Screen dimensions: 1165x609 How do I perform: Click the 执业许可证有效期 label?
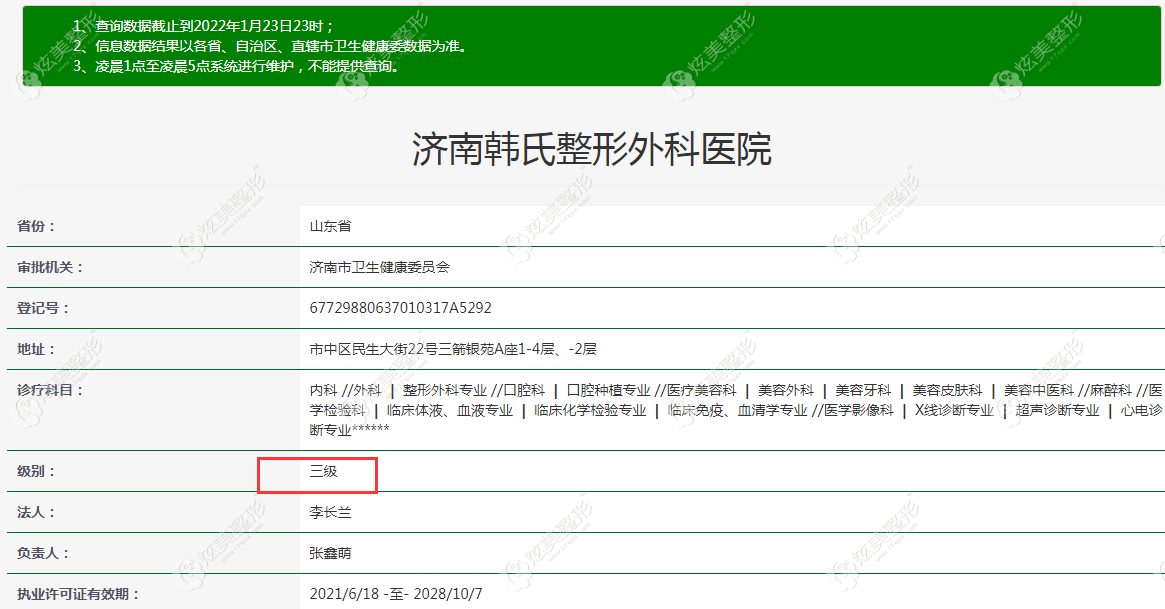coord(78,594)
